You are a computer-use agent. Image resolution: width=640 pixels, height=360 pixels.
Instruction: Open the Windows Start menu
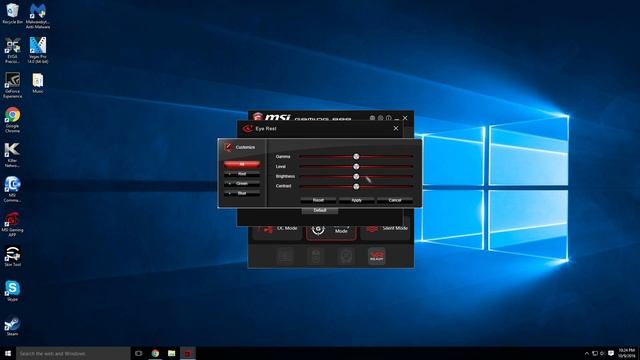click(8, 353)
